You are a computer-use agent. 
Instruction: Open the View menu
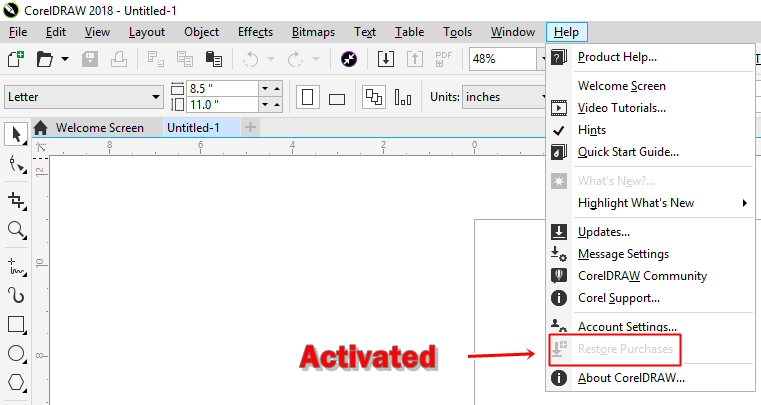point(97,32)
